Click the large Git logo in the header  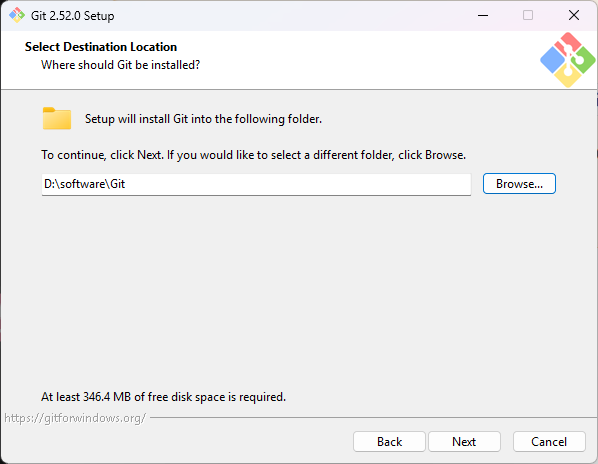coord(567,60)
